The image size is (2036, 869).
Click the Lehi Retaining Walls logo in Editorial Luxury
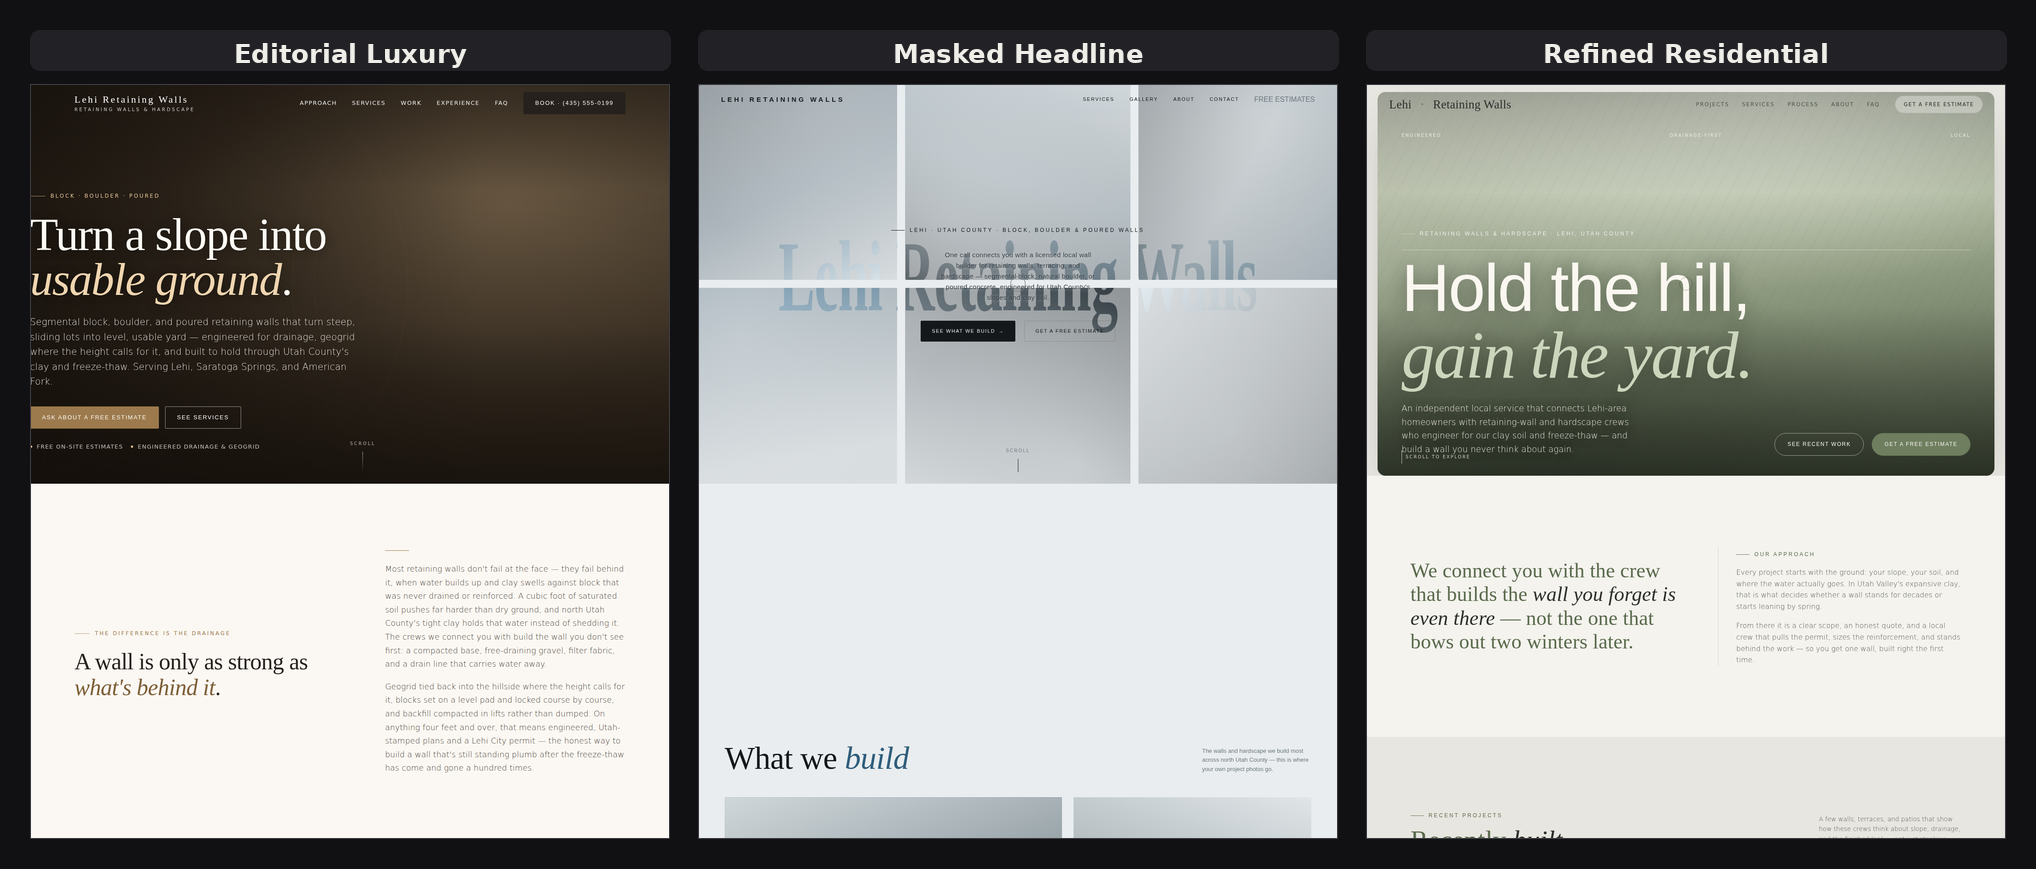click(133, 103)
